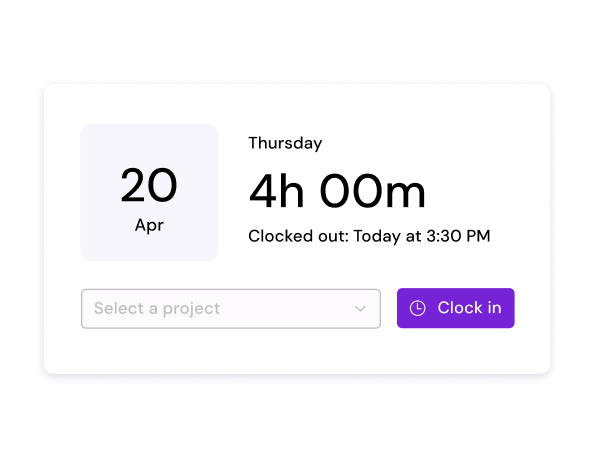
Task: Expand the project dropdown chevron arrow
Action: pyautogui.click(x=360, y=309)
